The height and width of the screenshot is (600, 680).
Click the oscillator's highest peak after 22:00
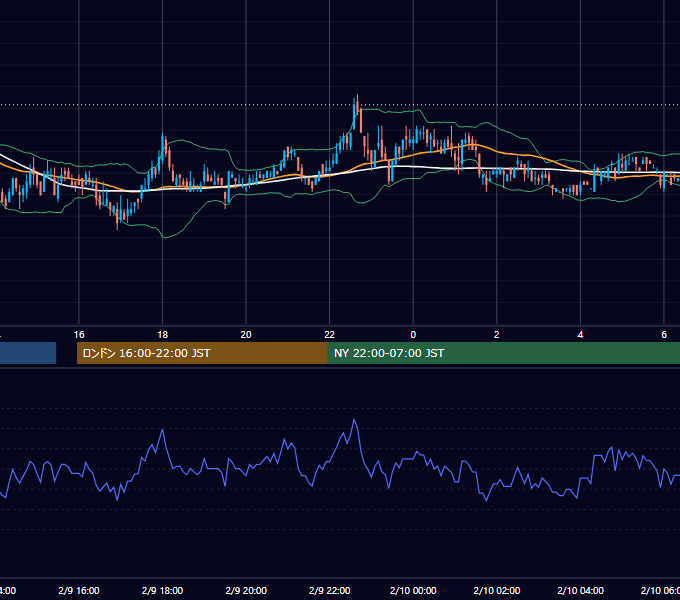(354, 419)
